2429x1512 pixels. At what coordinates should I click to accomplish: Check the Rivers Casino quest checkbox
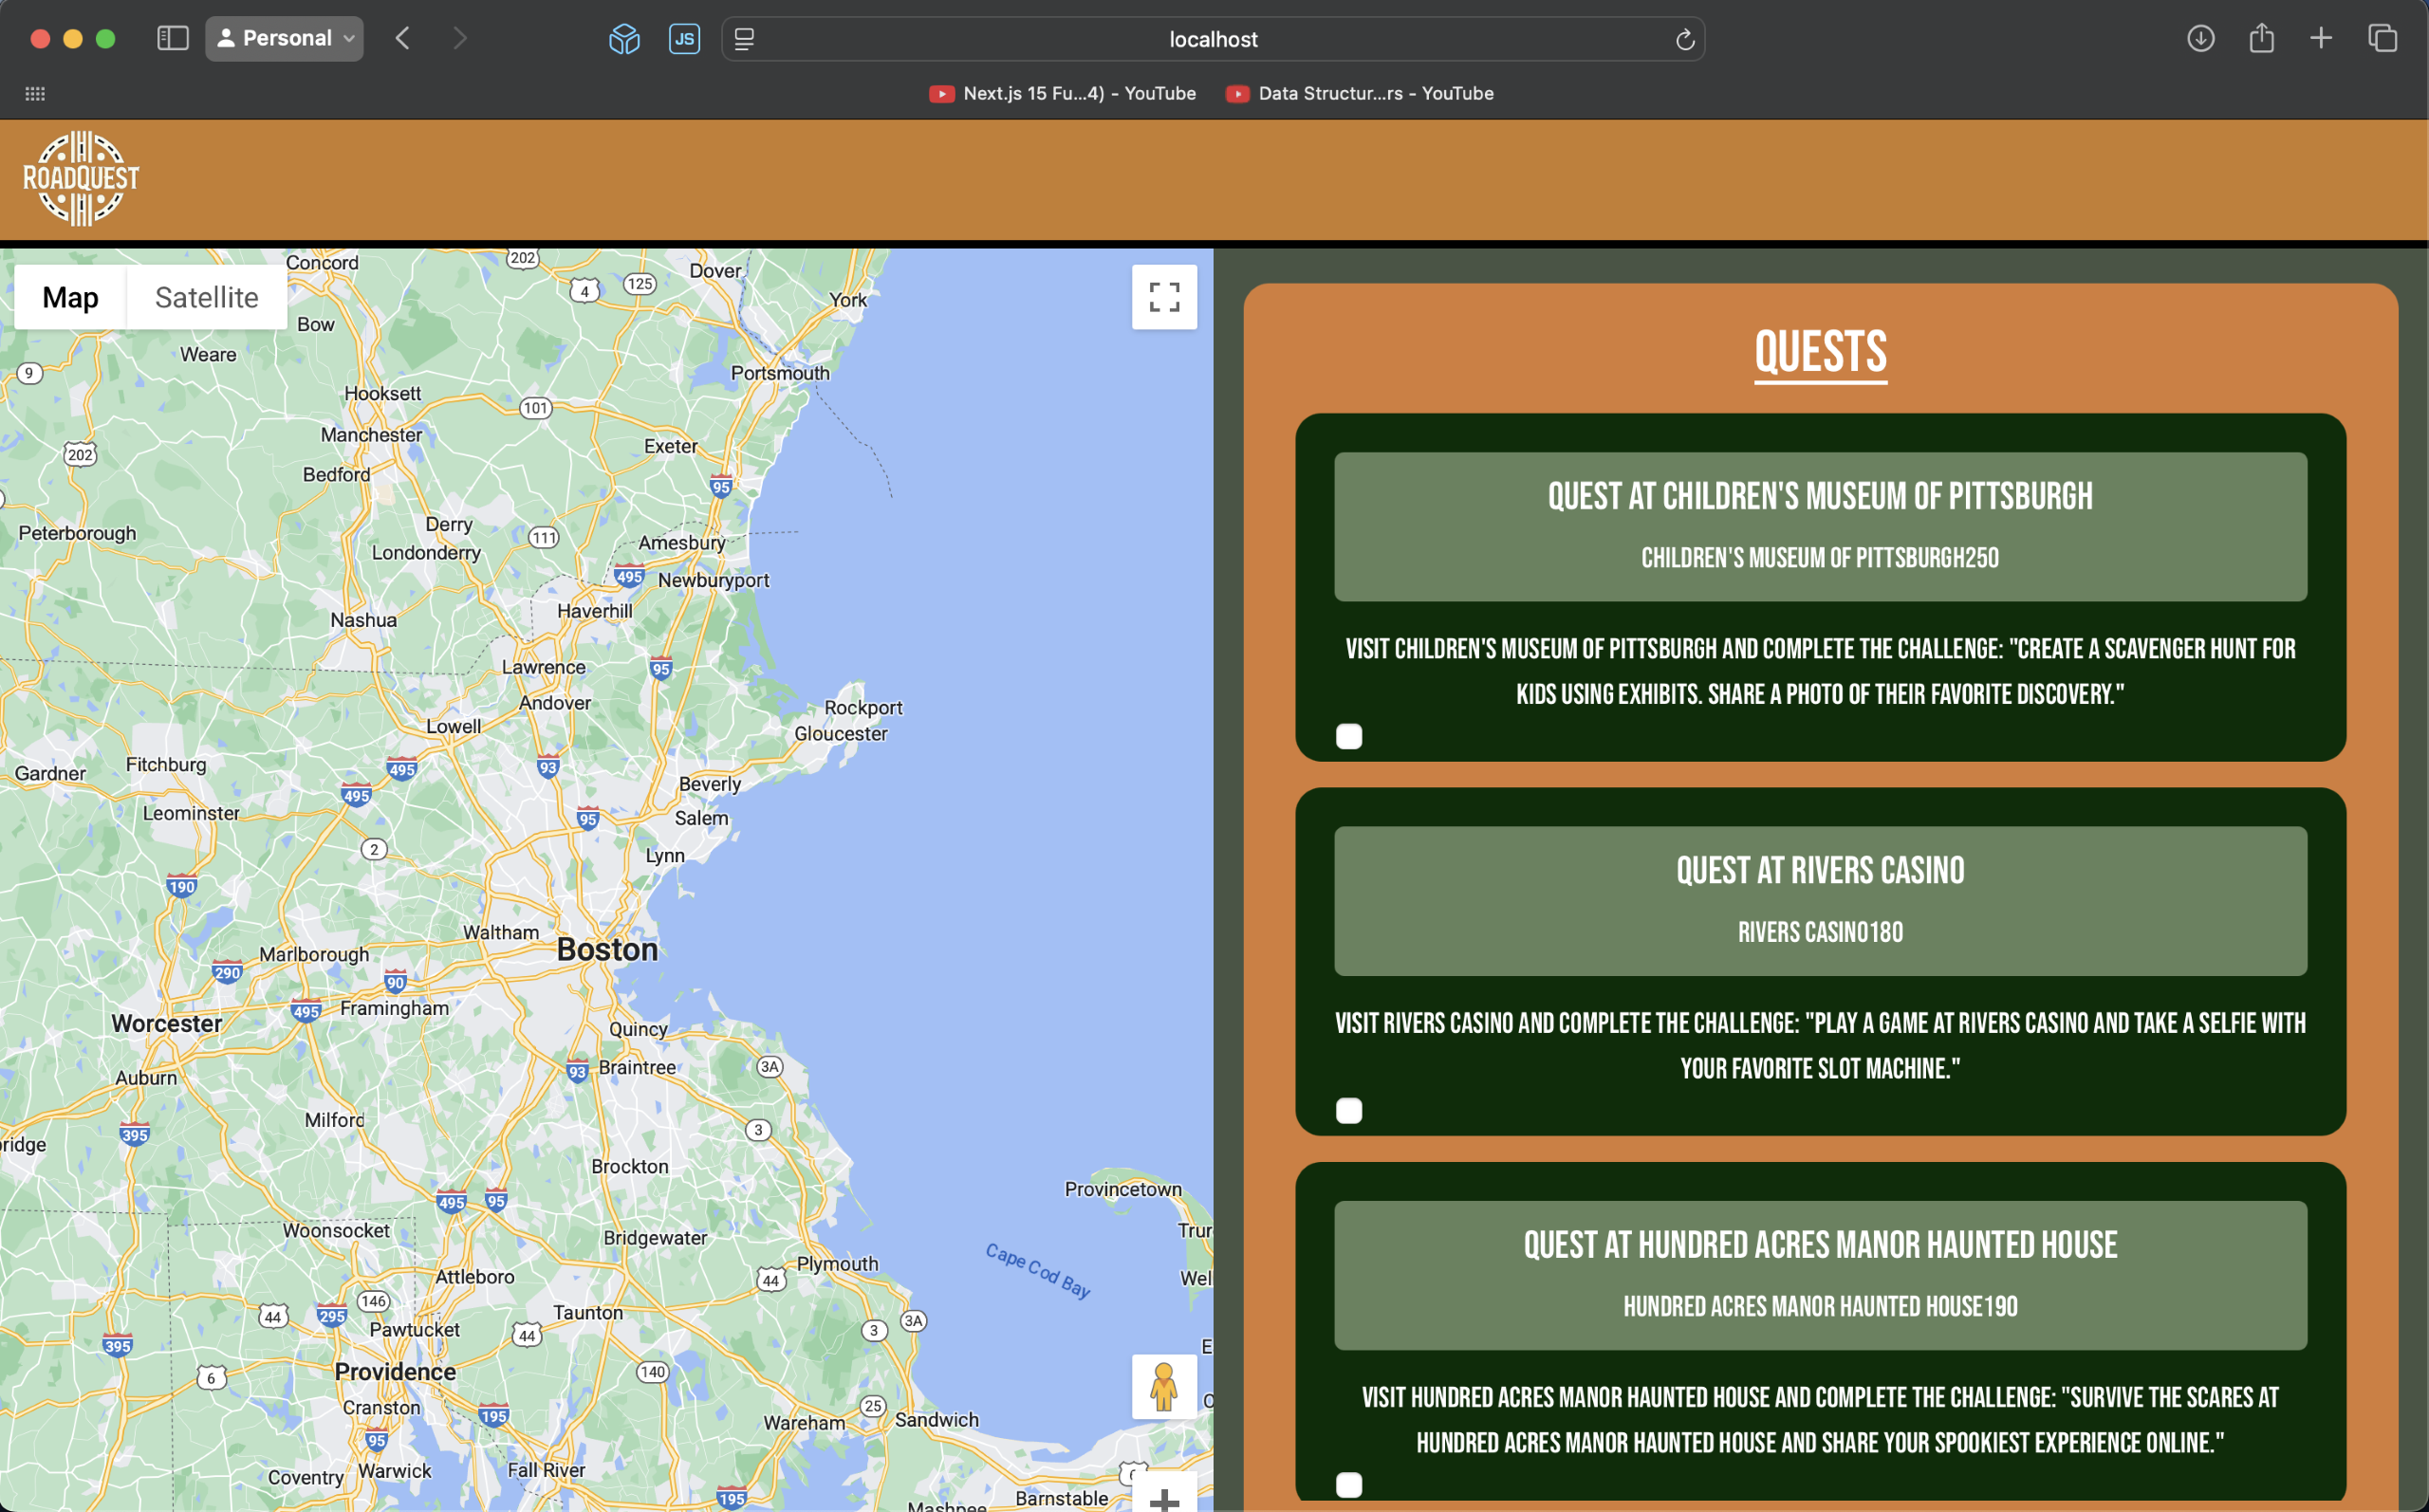pos(1348,1111)
